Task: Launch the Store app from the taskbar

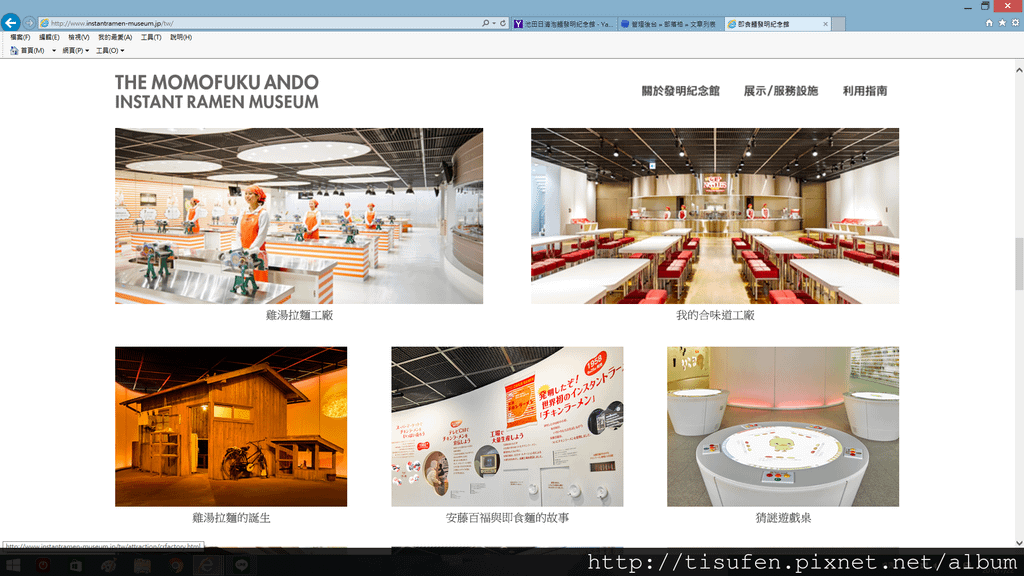Action: pos(76,565)
